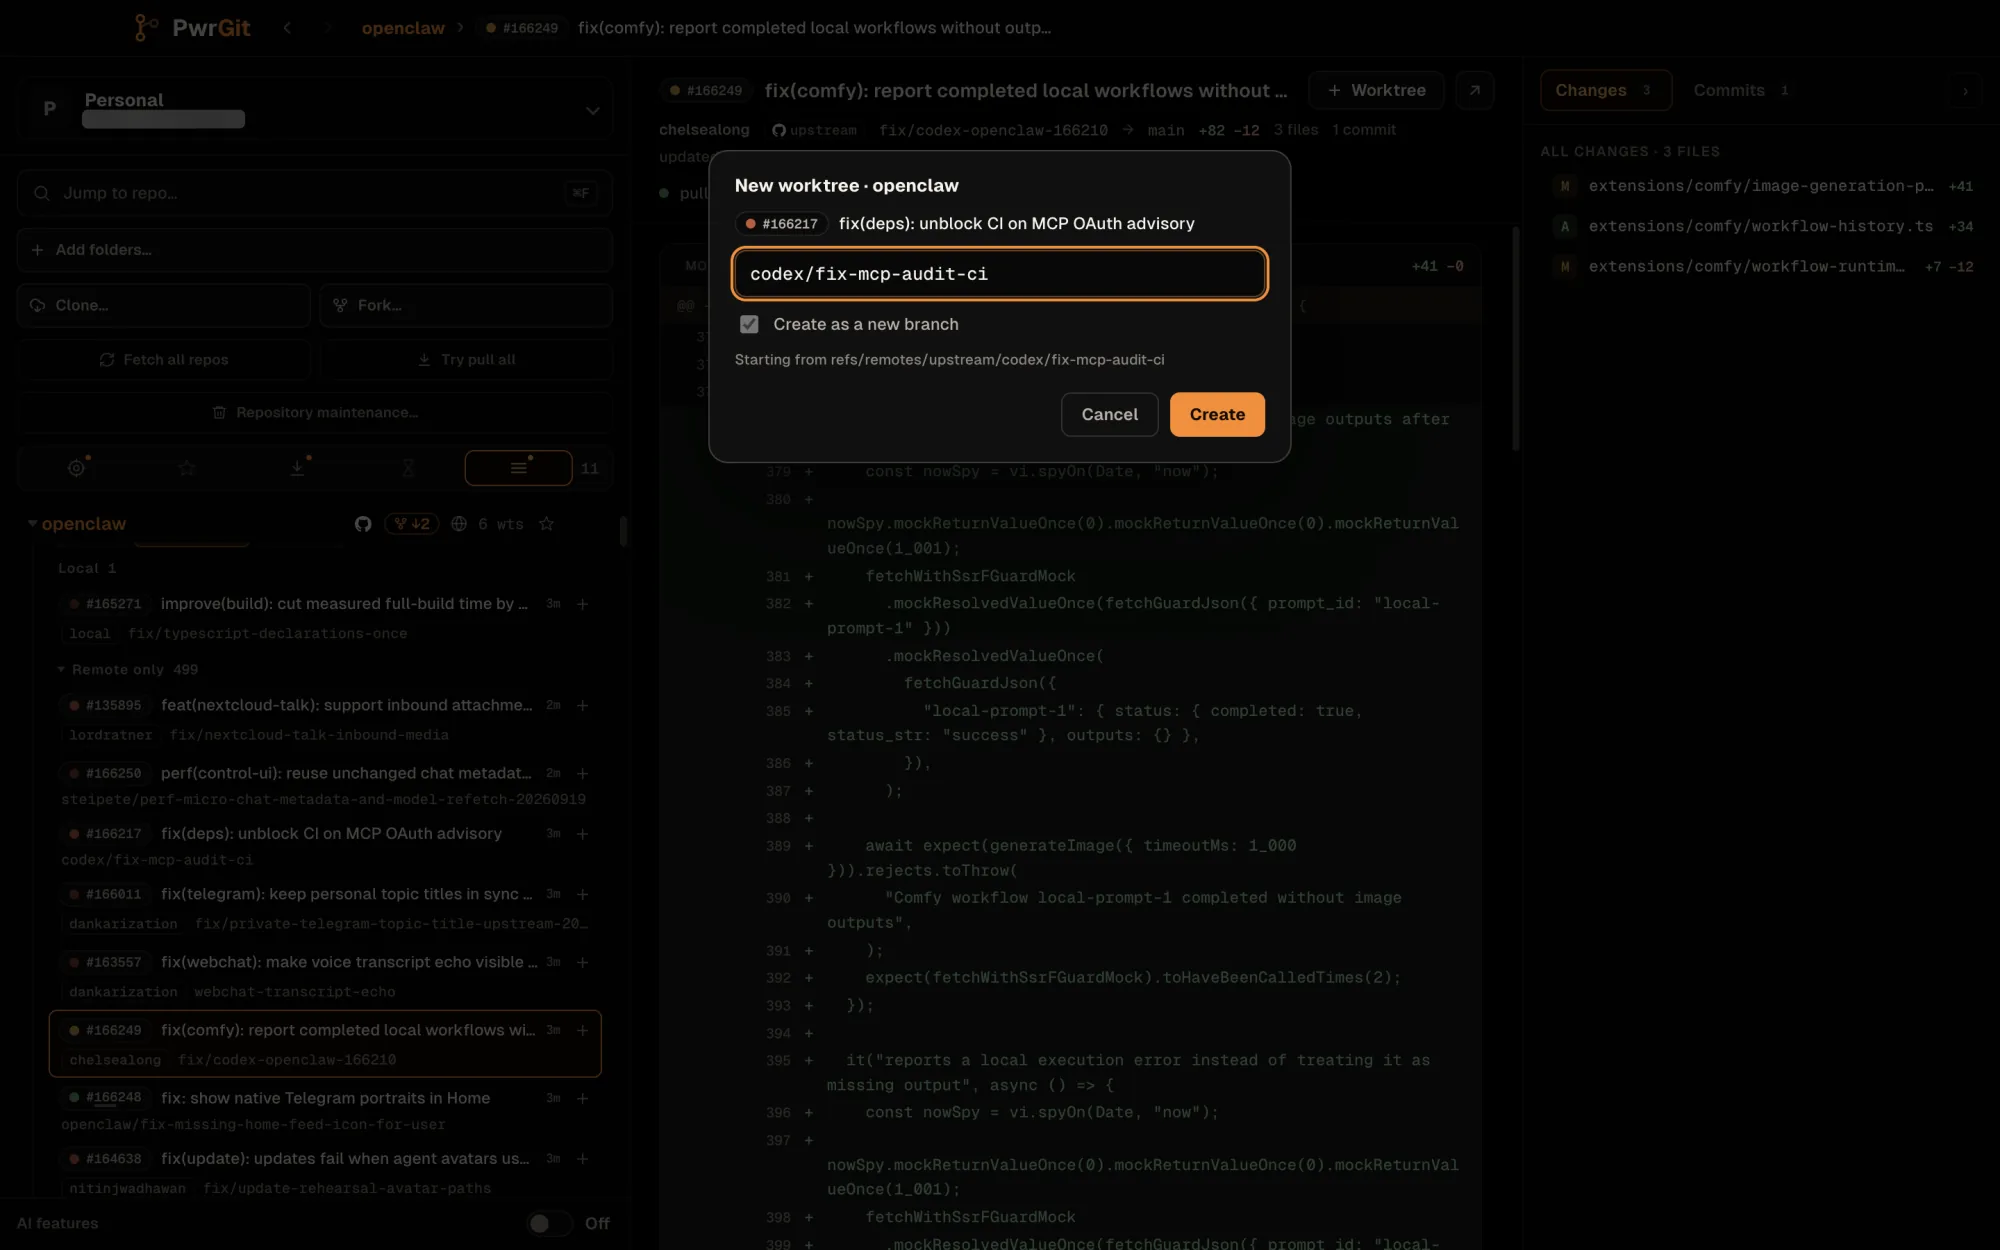The image size is (2000, 1250).
Task: Cancel the new worktree dialog
Action: coord(1109,414)
